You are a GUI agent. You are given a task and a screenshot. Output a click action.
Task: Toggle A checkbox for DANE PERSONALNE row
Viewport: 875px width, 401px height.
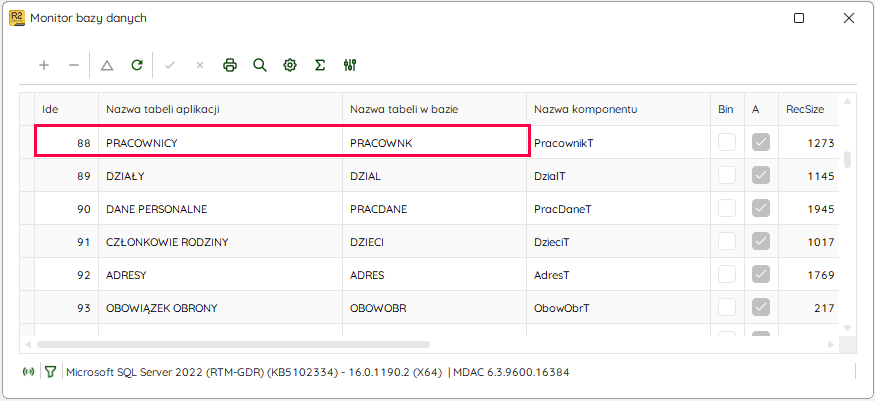point(761,209)
